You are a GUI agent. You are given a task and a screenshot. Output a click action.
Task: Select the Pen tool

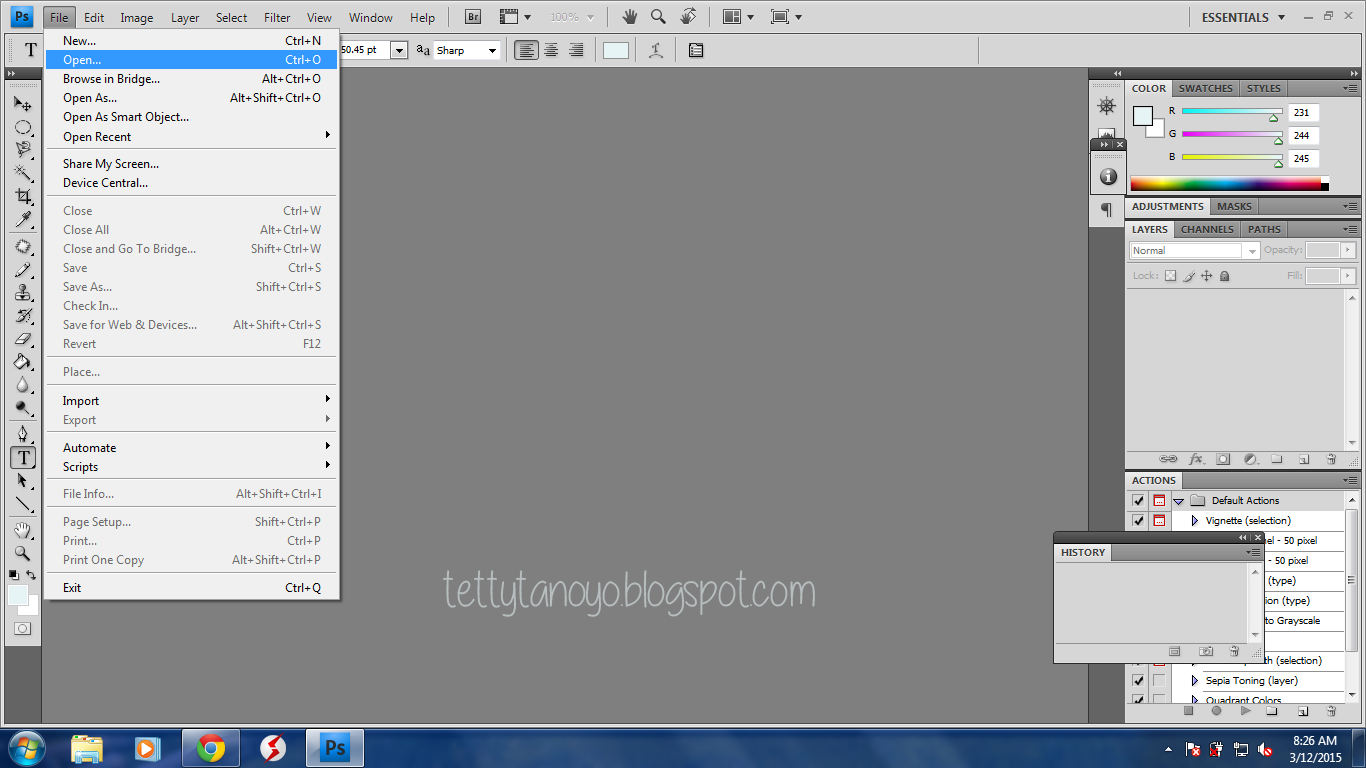point(23,434)
